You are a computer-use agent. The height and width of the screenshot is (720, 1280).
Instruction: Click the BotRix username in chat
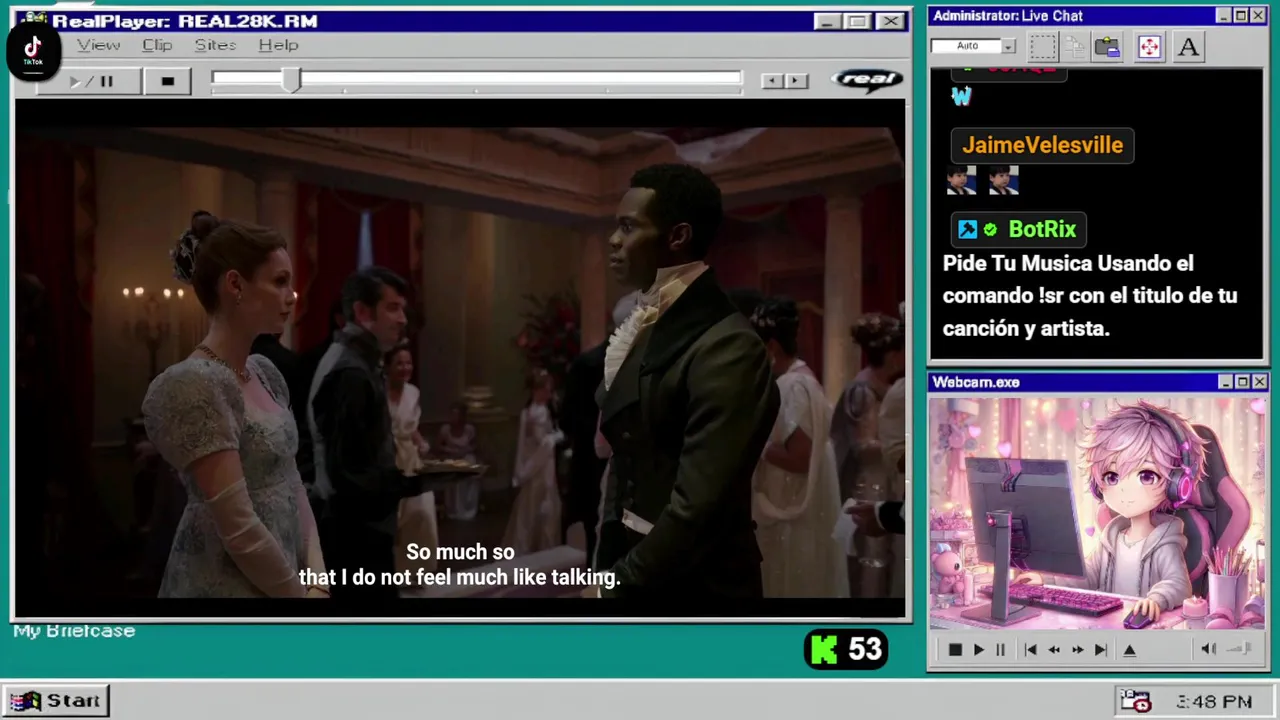pos(1042,229)
